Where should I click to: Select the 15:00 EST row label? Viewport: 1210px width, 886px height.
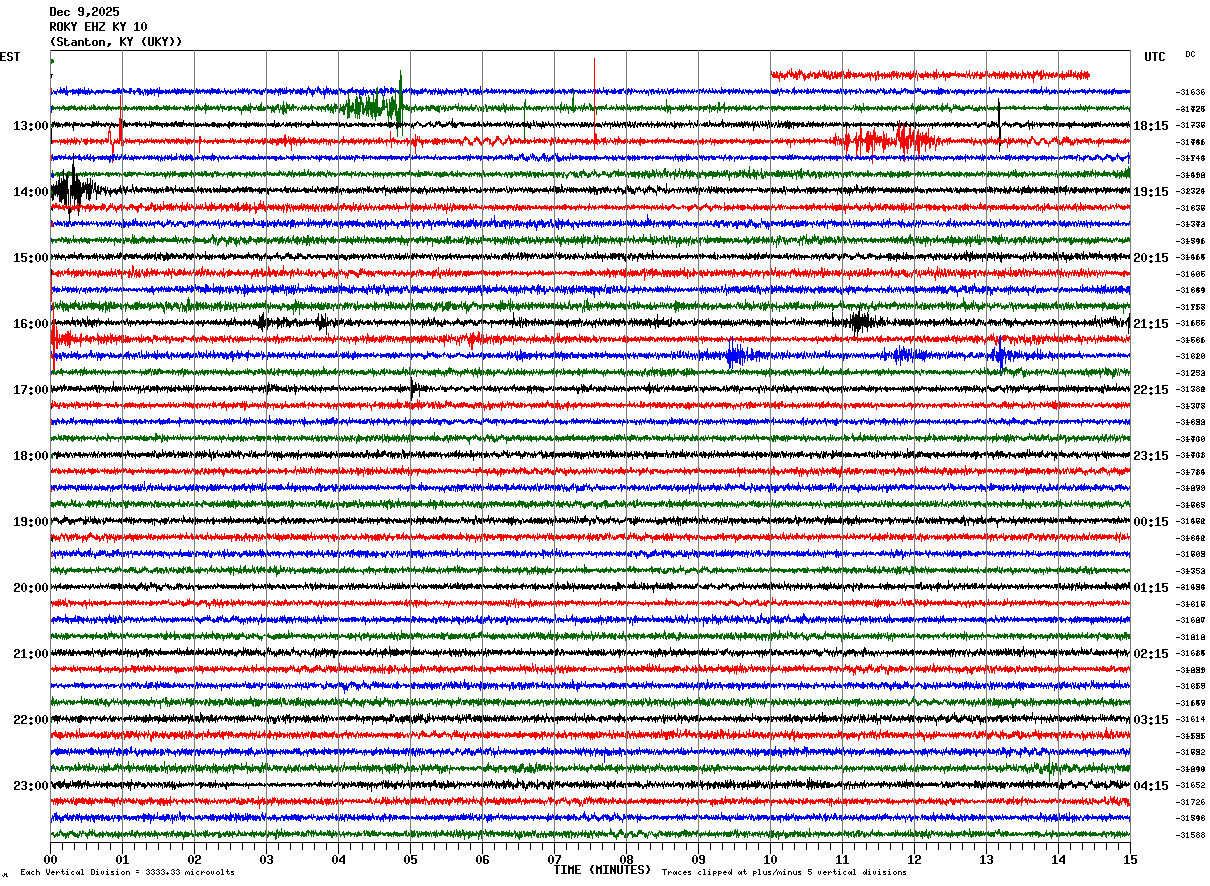pyautogui.click(x=31, y=258)
